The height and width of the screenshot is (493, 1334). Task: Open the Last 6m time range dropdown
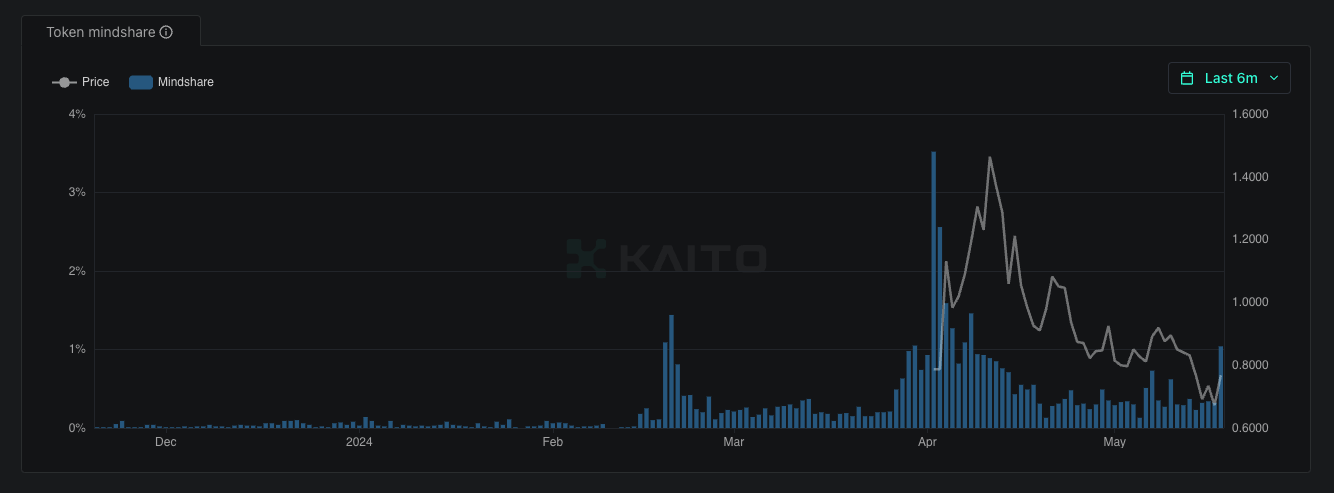[x=1229, y=78]
